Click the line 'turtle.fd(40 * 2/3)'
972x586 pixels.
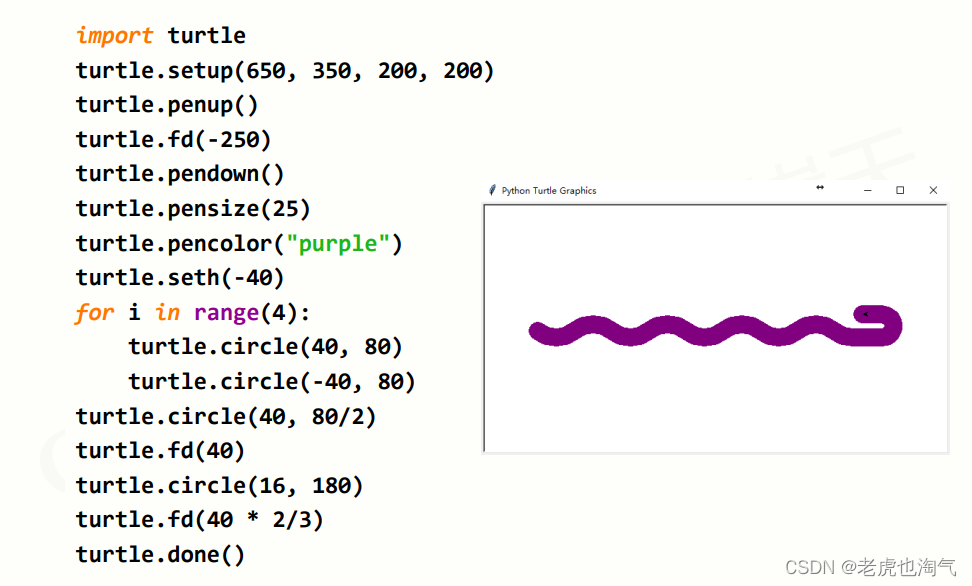point(200,520)
